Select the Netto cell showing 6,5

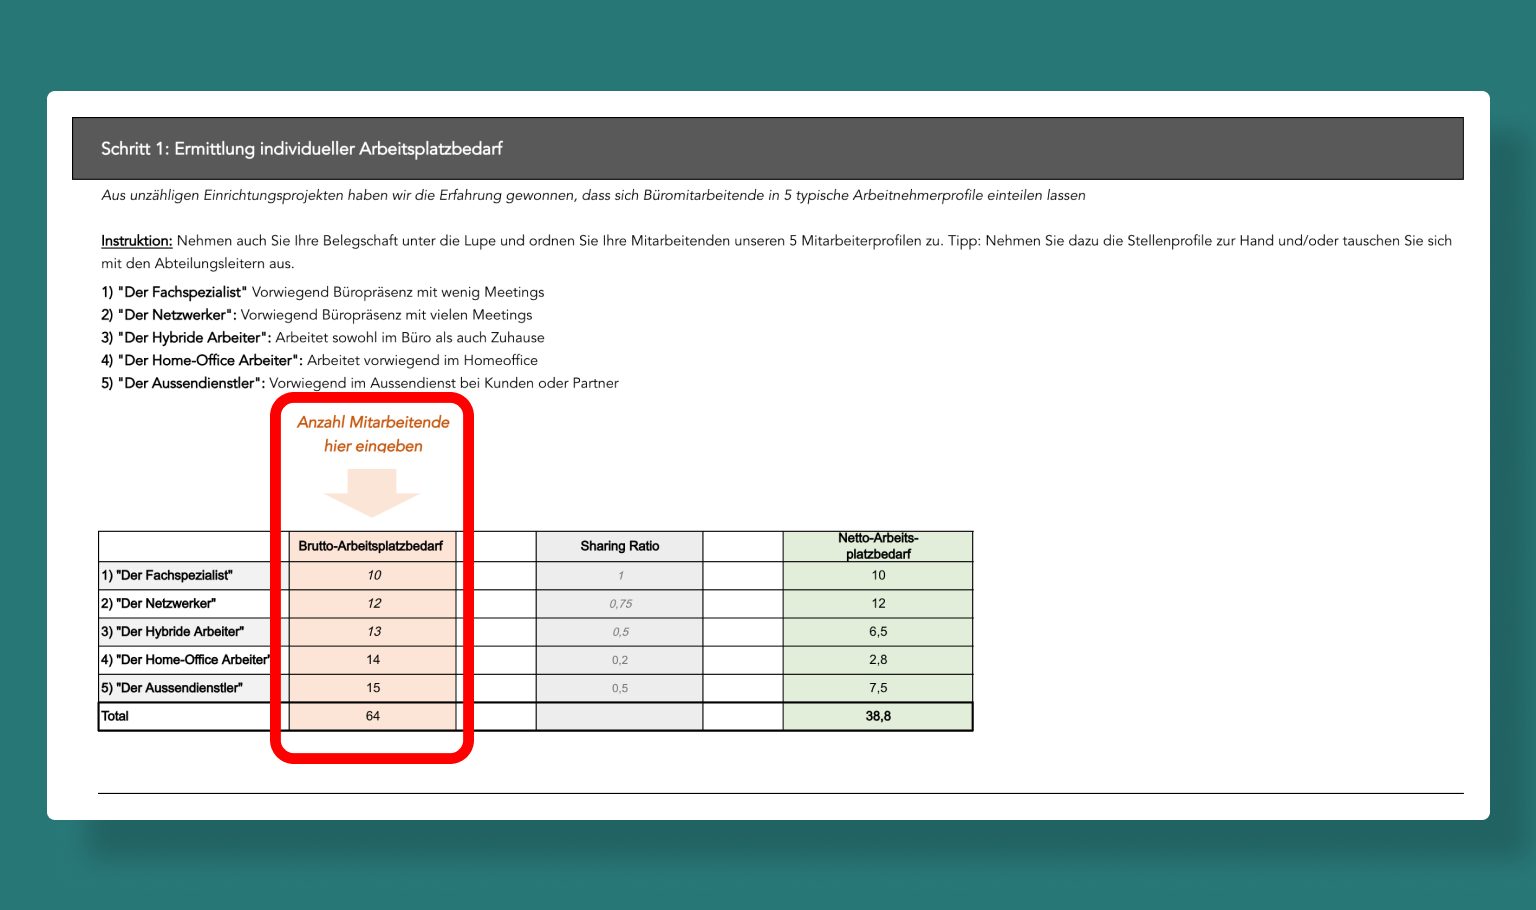pos(877,632)
